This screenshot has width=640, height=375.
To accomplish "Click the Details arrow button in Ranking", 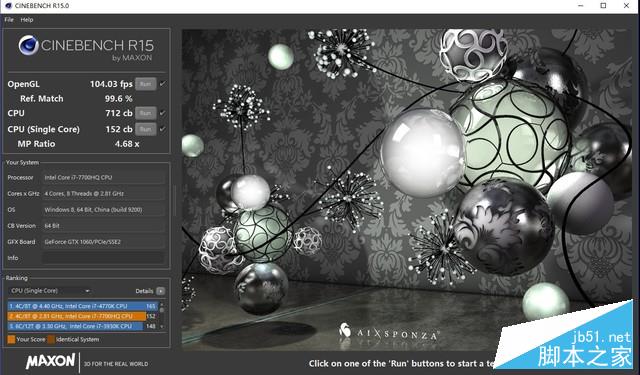I will [x=160, y=291].
